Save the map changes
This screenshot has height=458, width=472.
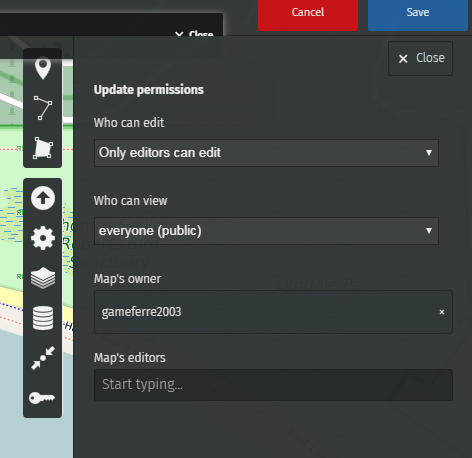[418, 14]
